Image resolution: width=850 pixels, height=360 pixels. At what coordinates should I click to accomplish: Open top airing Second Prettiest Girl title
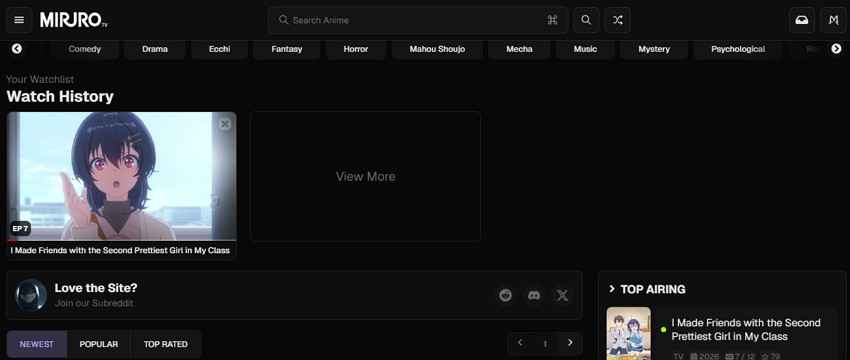746,330
